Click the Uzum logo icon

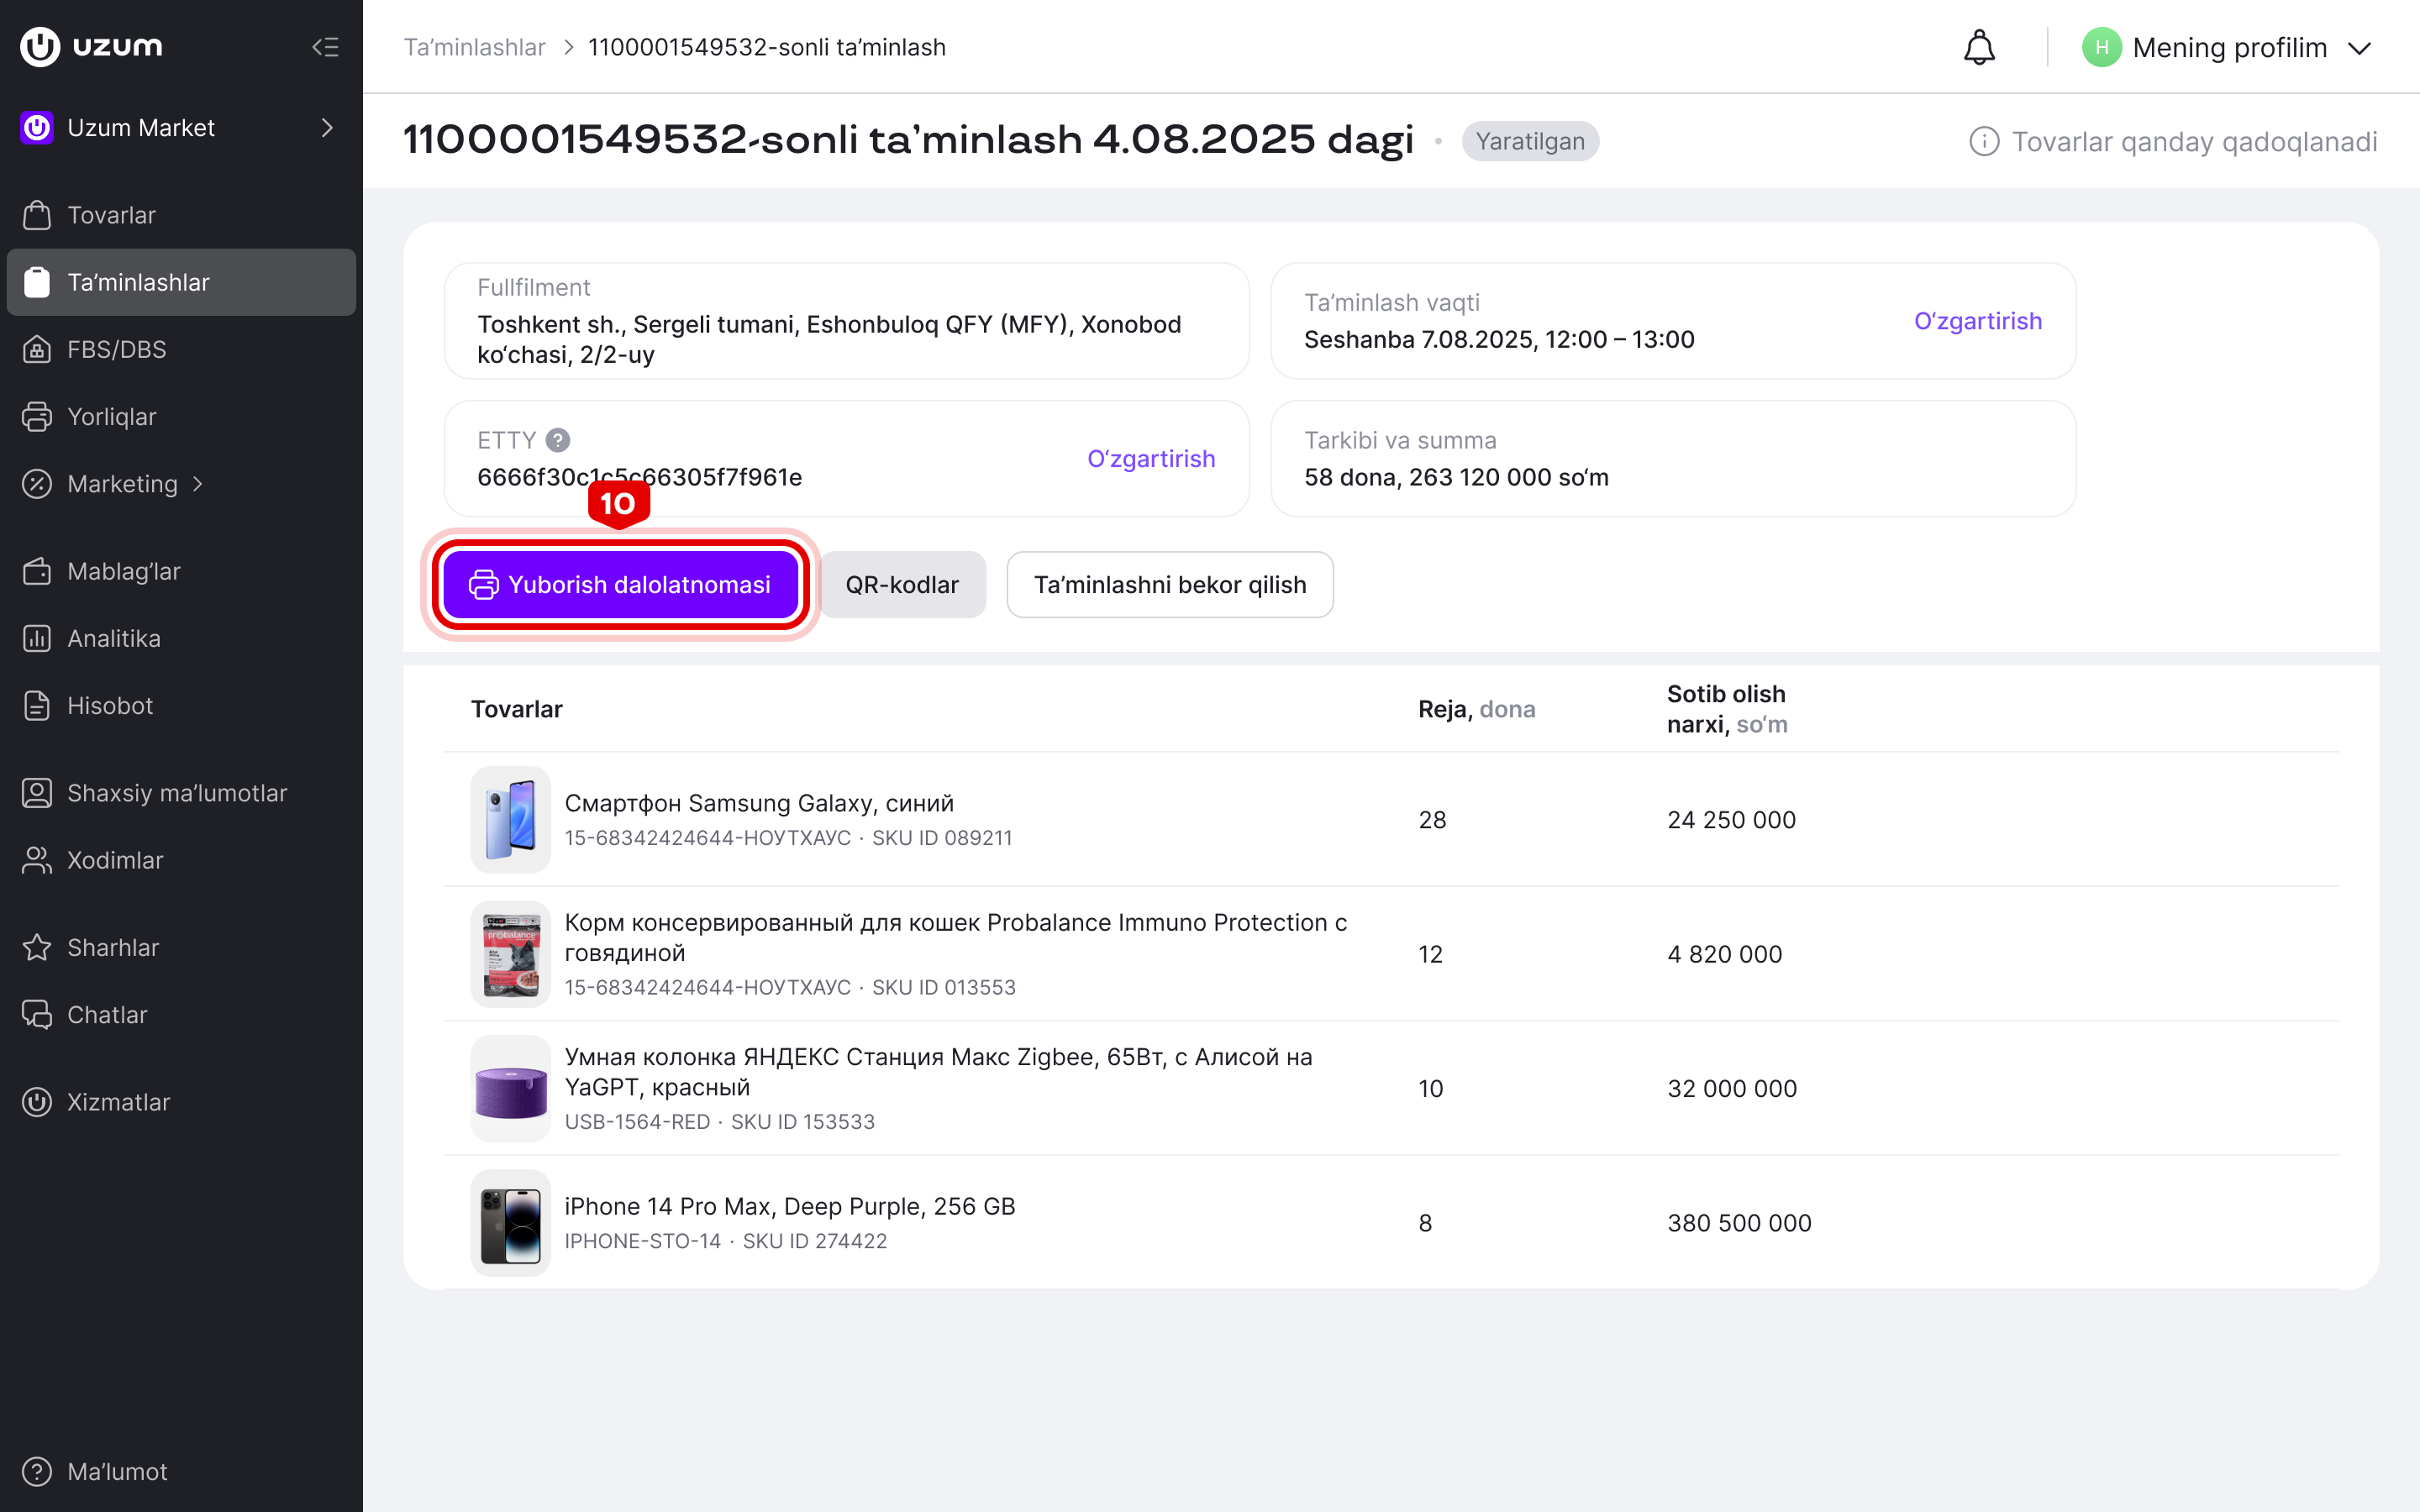(x=41, y=46)
